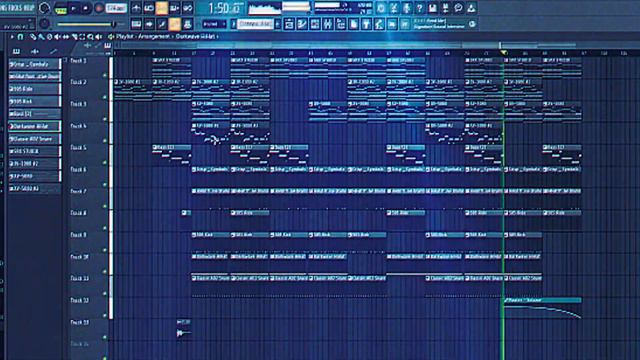Select the playlist draw pencil tool

[33, 37]
